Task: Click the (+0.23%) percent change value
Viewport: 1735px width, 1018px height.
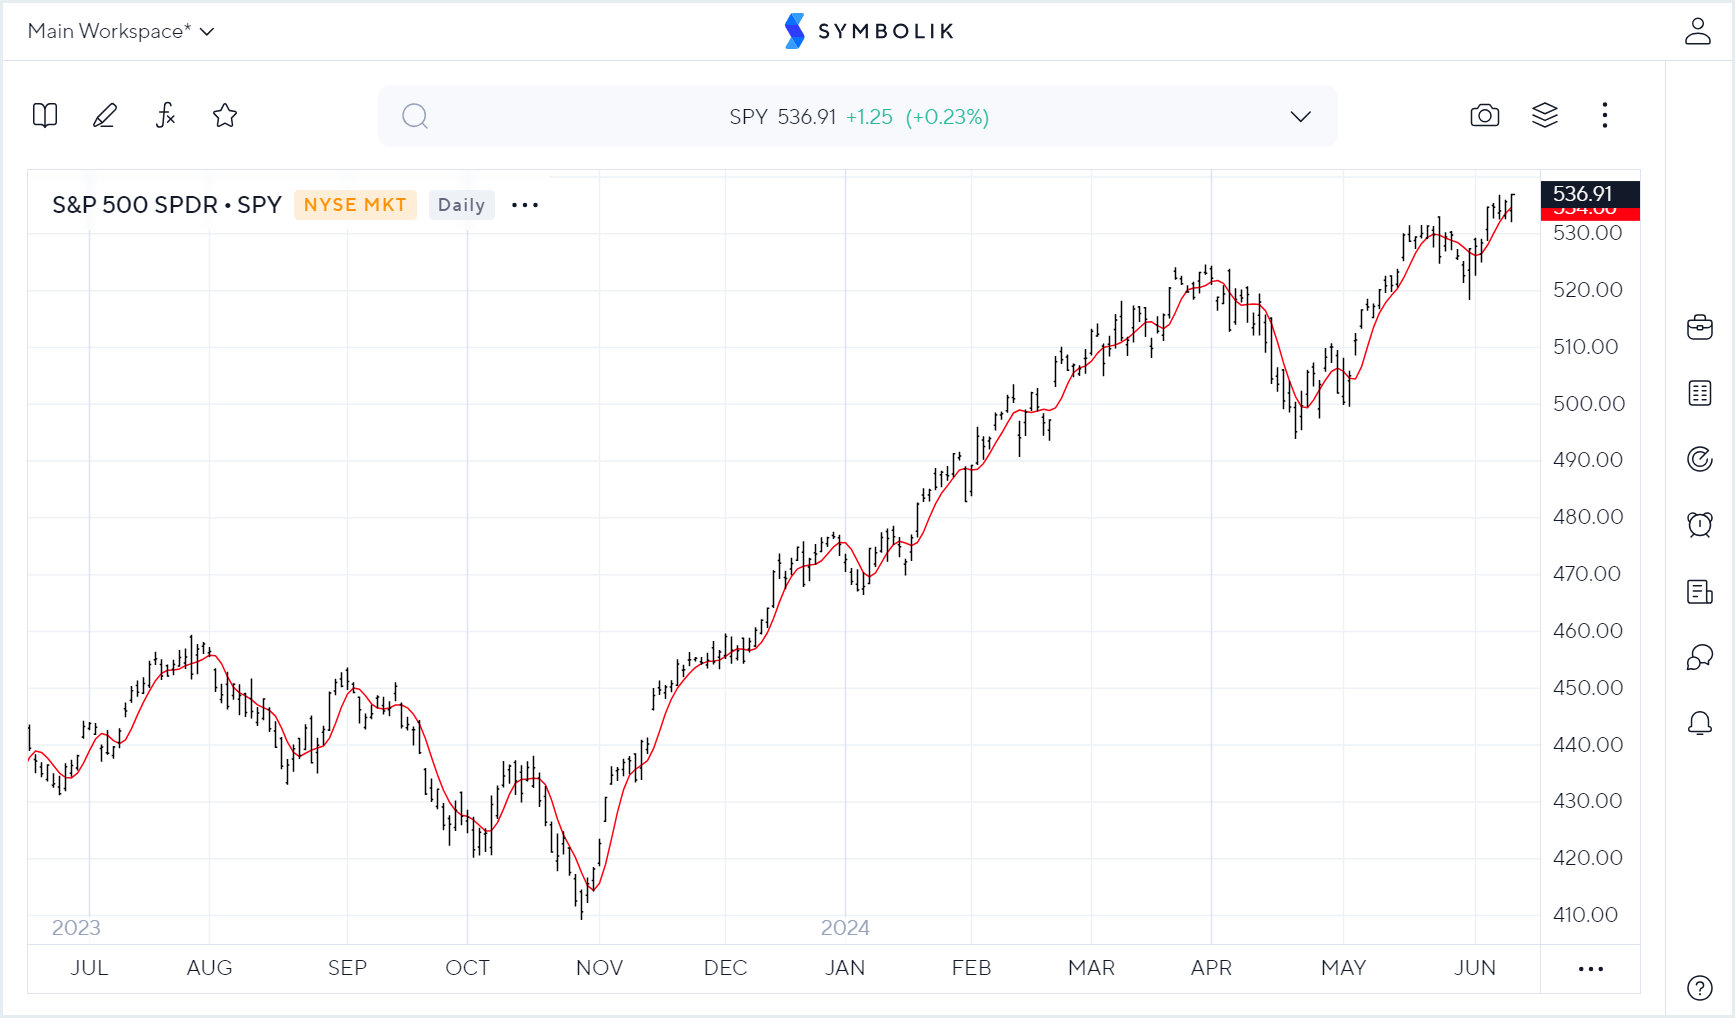Action: click(947, 117)
